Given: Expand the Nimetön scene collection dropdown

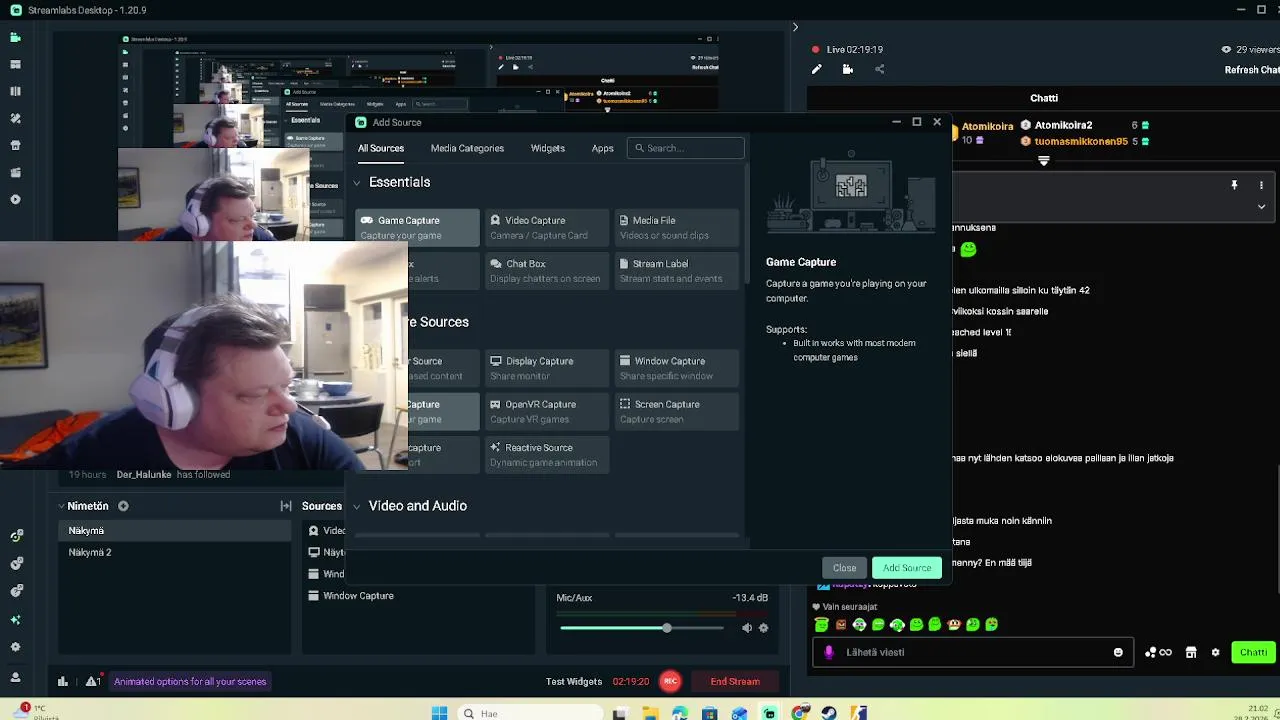Looking at the screenshot, I should (x=61, y=506).
